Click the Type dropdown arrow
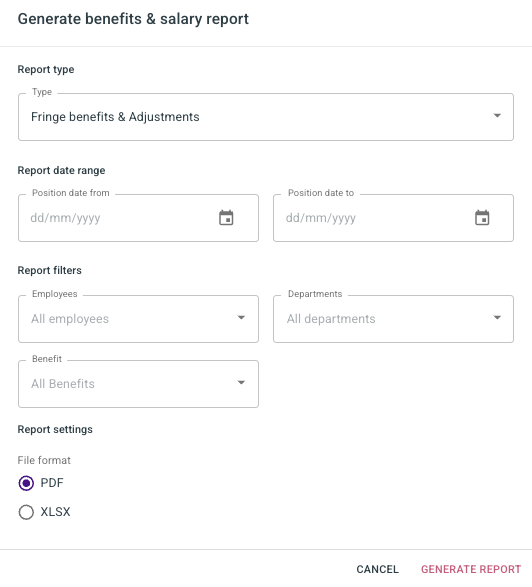Viewport: 532px width, 587px height. click(x=497, y=116)
